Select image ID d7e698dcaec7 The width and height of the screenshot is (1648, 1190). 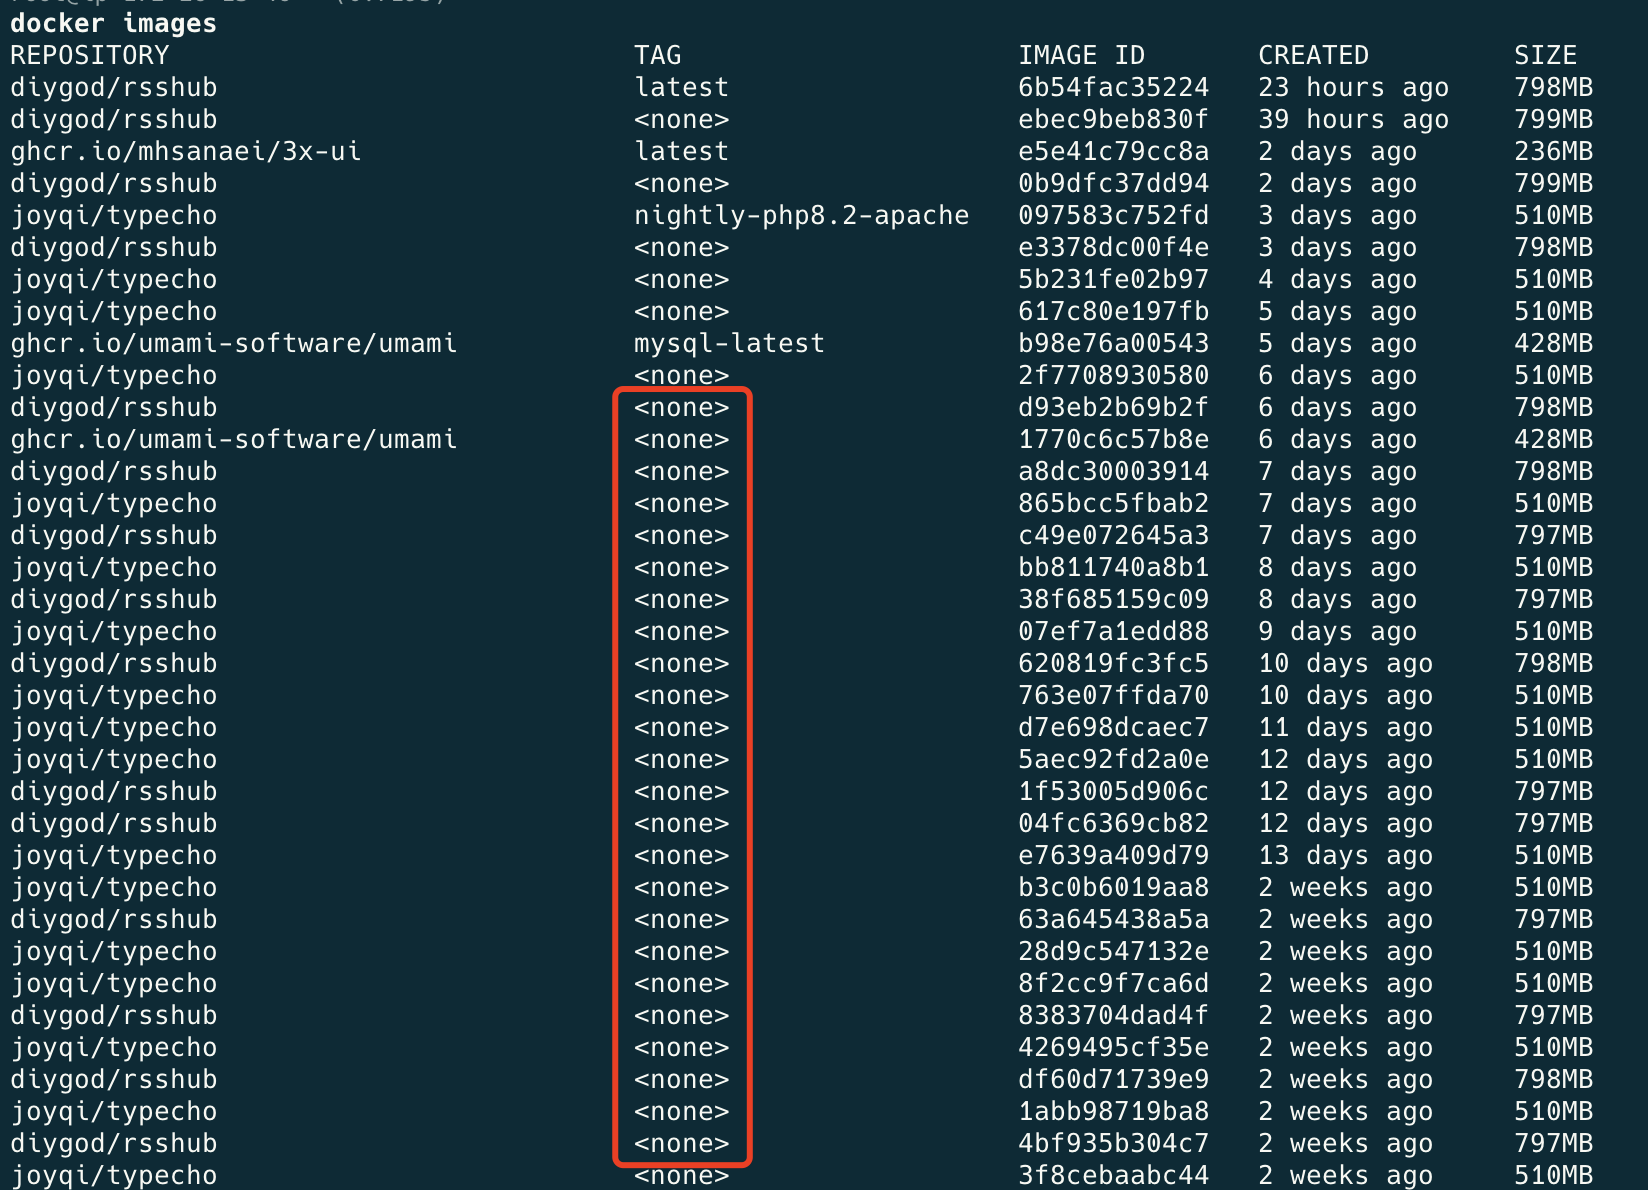(1113, 727)
